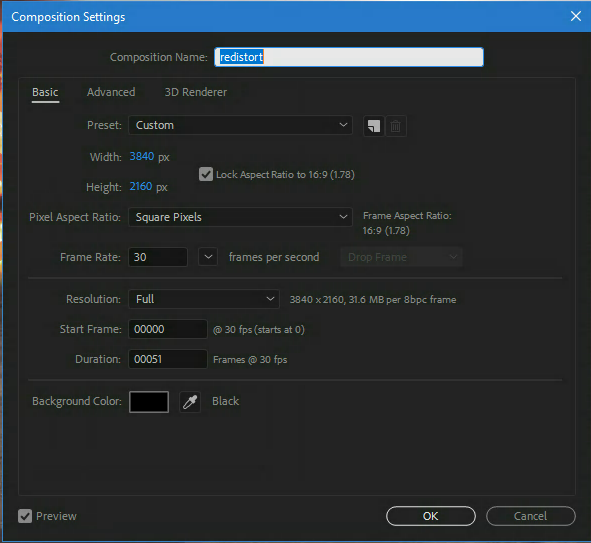
Task: Switch to the Advanced tab
Action: tap(111, 92)
